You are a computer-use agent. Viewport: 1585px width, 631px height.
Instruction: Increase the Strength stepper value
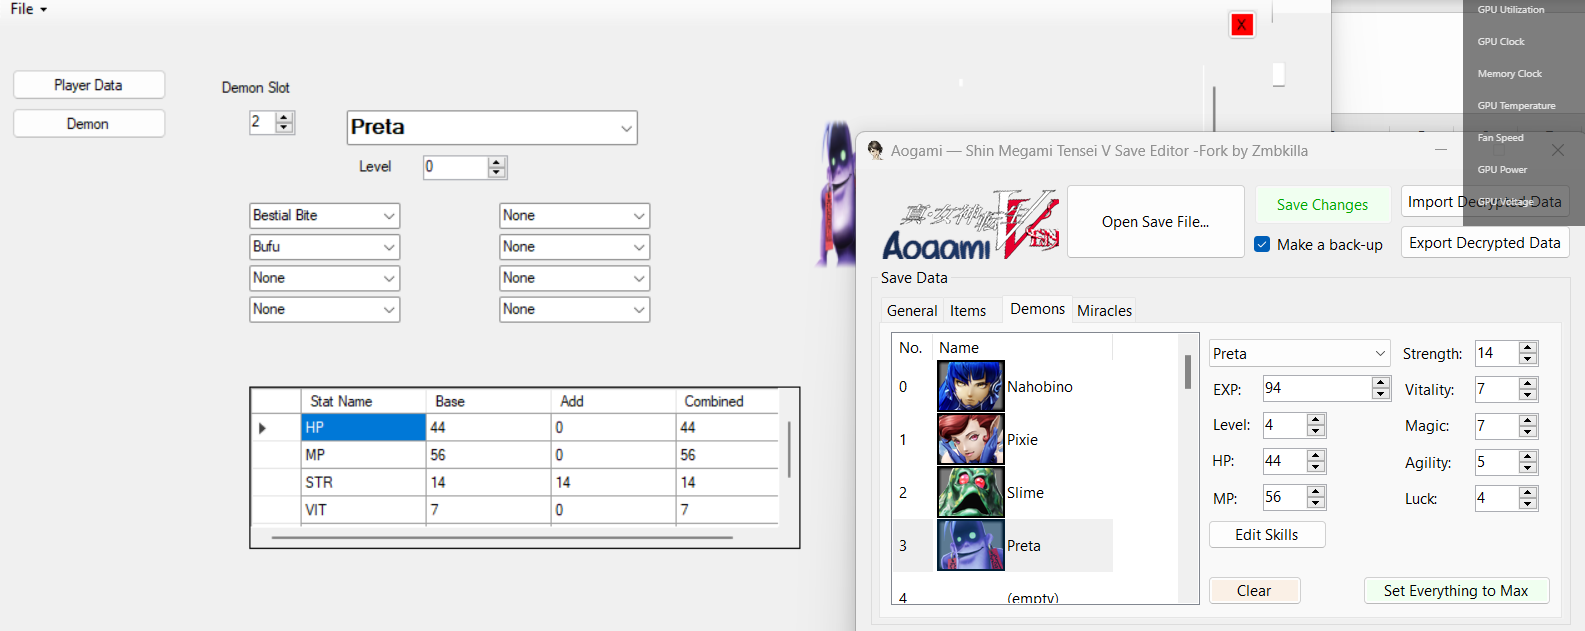coord(1527,347)
